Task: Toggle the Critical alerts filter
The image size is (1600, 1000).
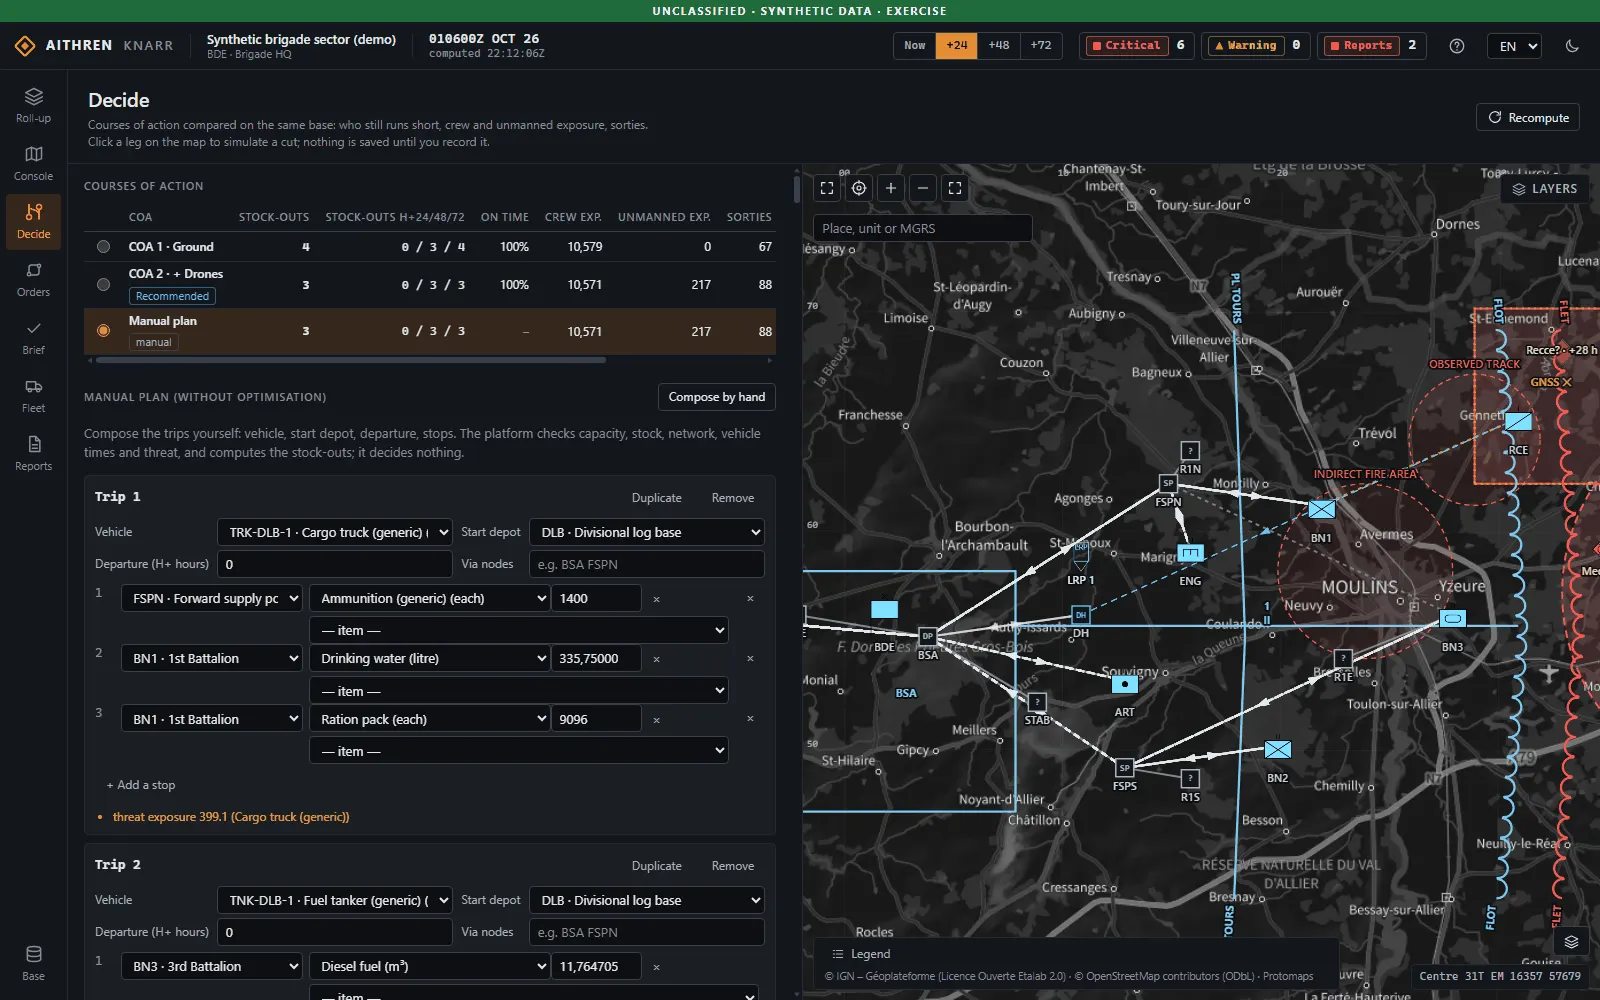Action: [1136, 46]
